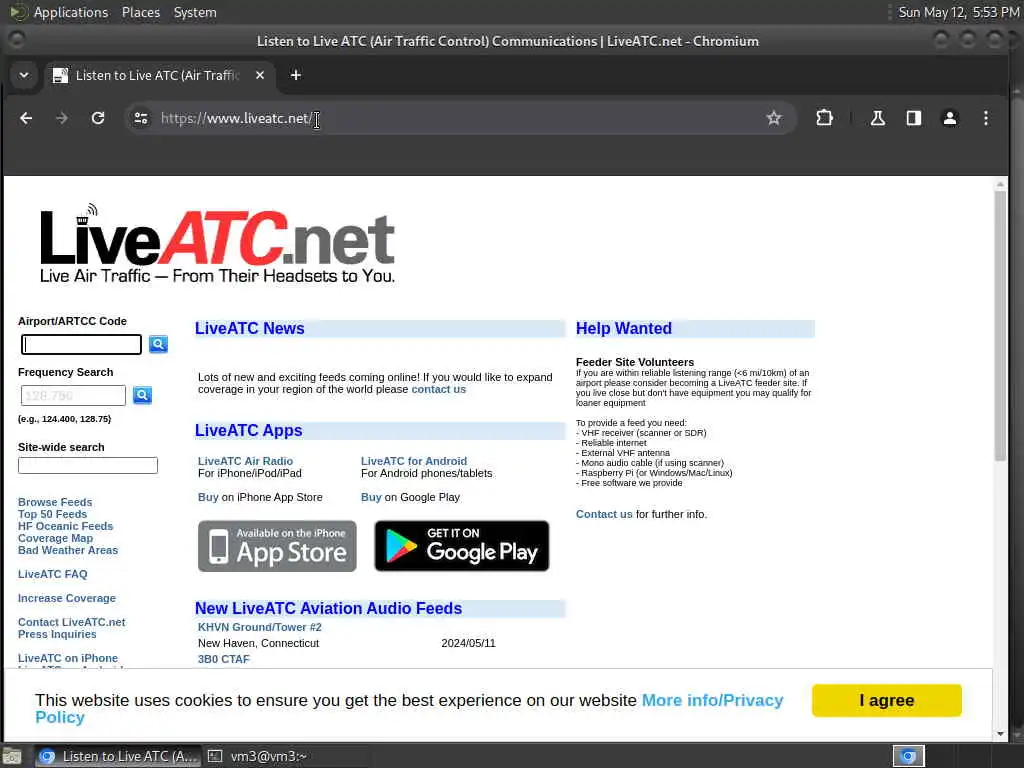This screenshot has height=768, width=1024.
Task: Reload the page with refresh icon
Action: [98, 118]
